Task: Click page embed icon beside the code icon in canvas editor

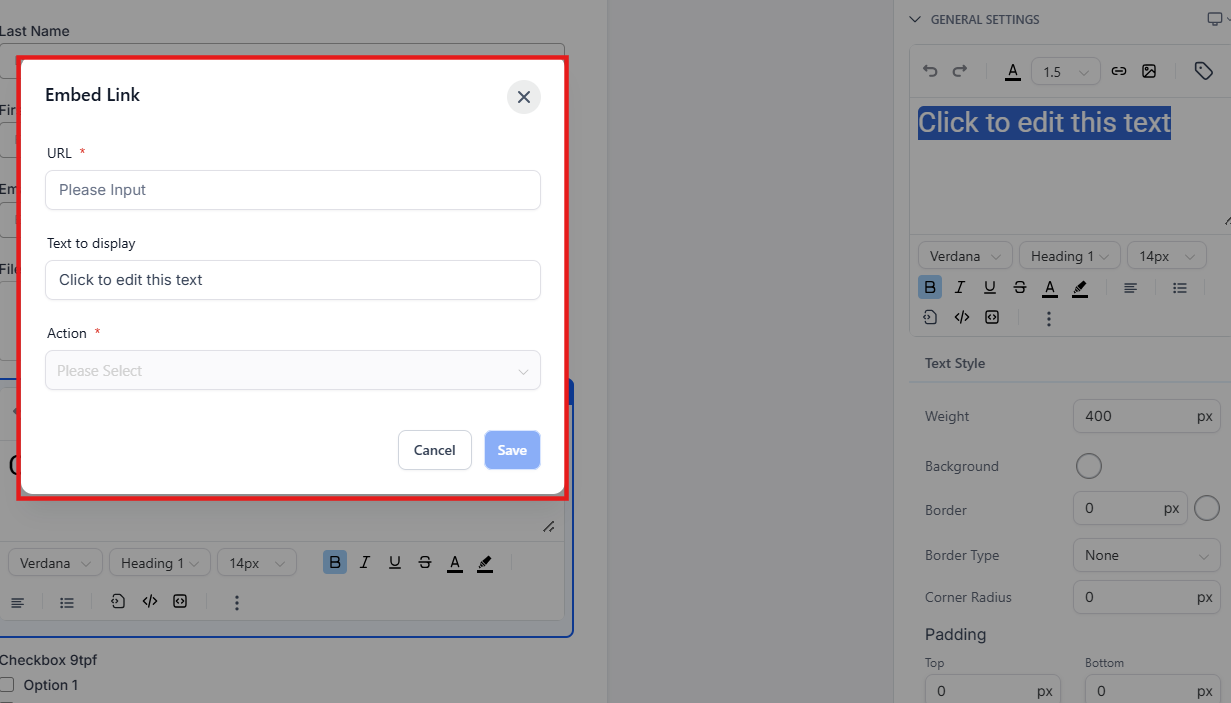Action: click(118, 602)
